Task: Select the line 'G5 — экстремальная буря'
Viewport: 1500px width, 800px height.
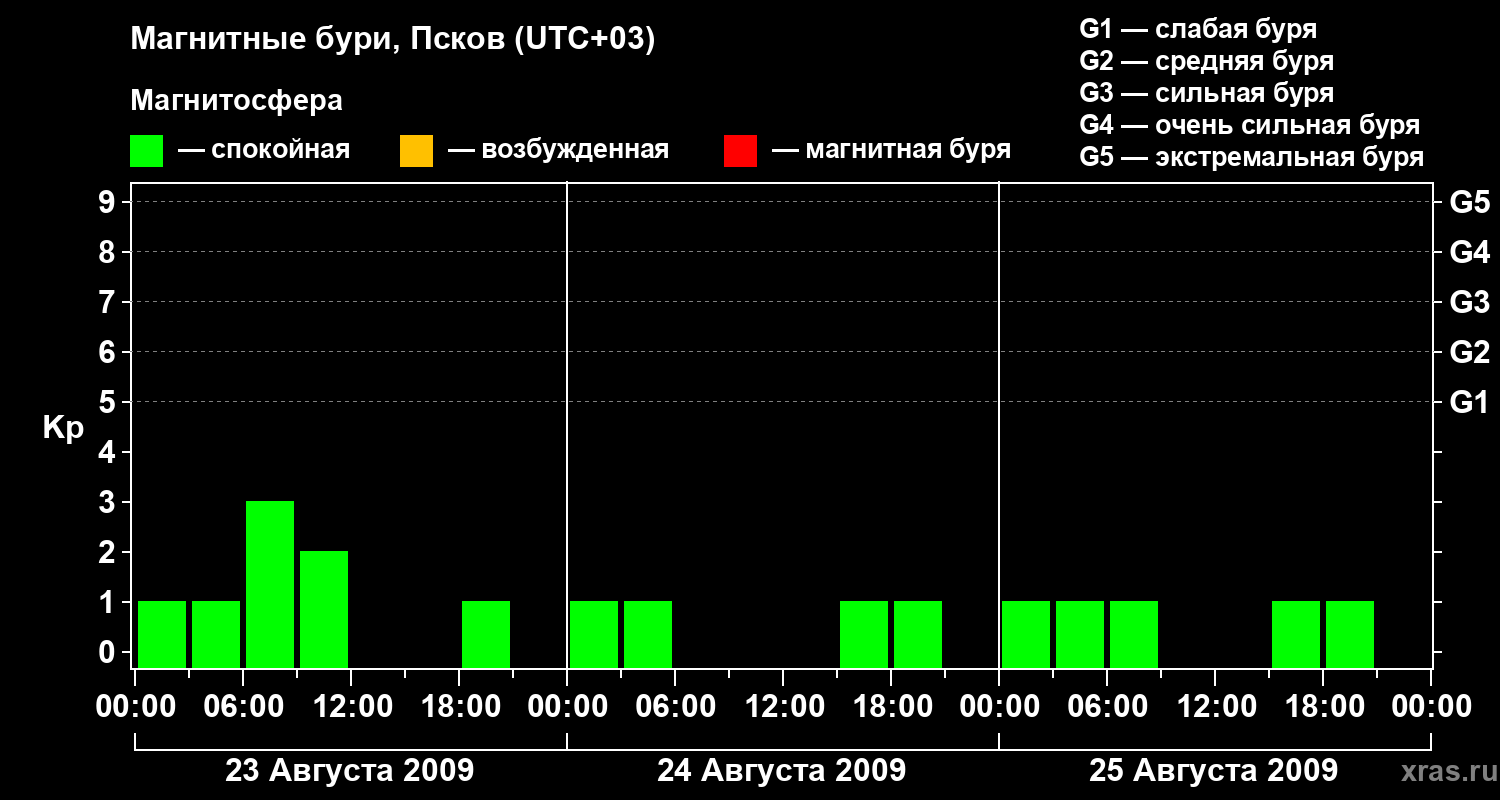Action: pos(1252,157)
